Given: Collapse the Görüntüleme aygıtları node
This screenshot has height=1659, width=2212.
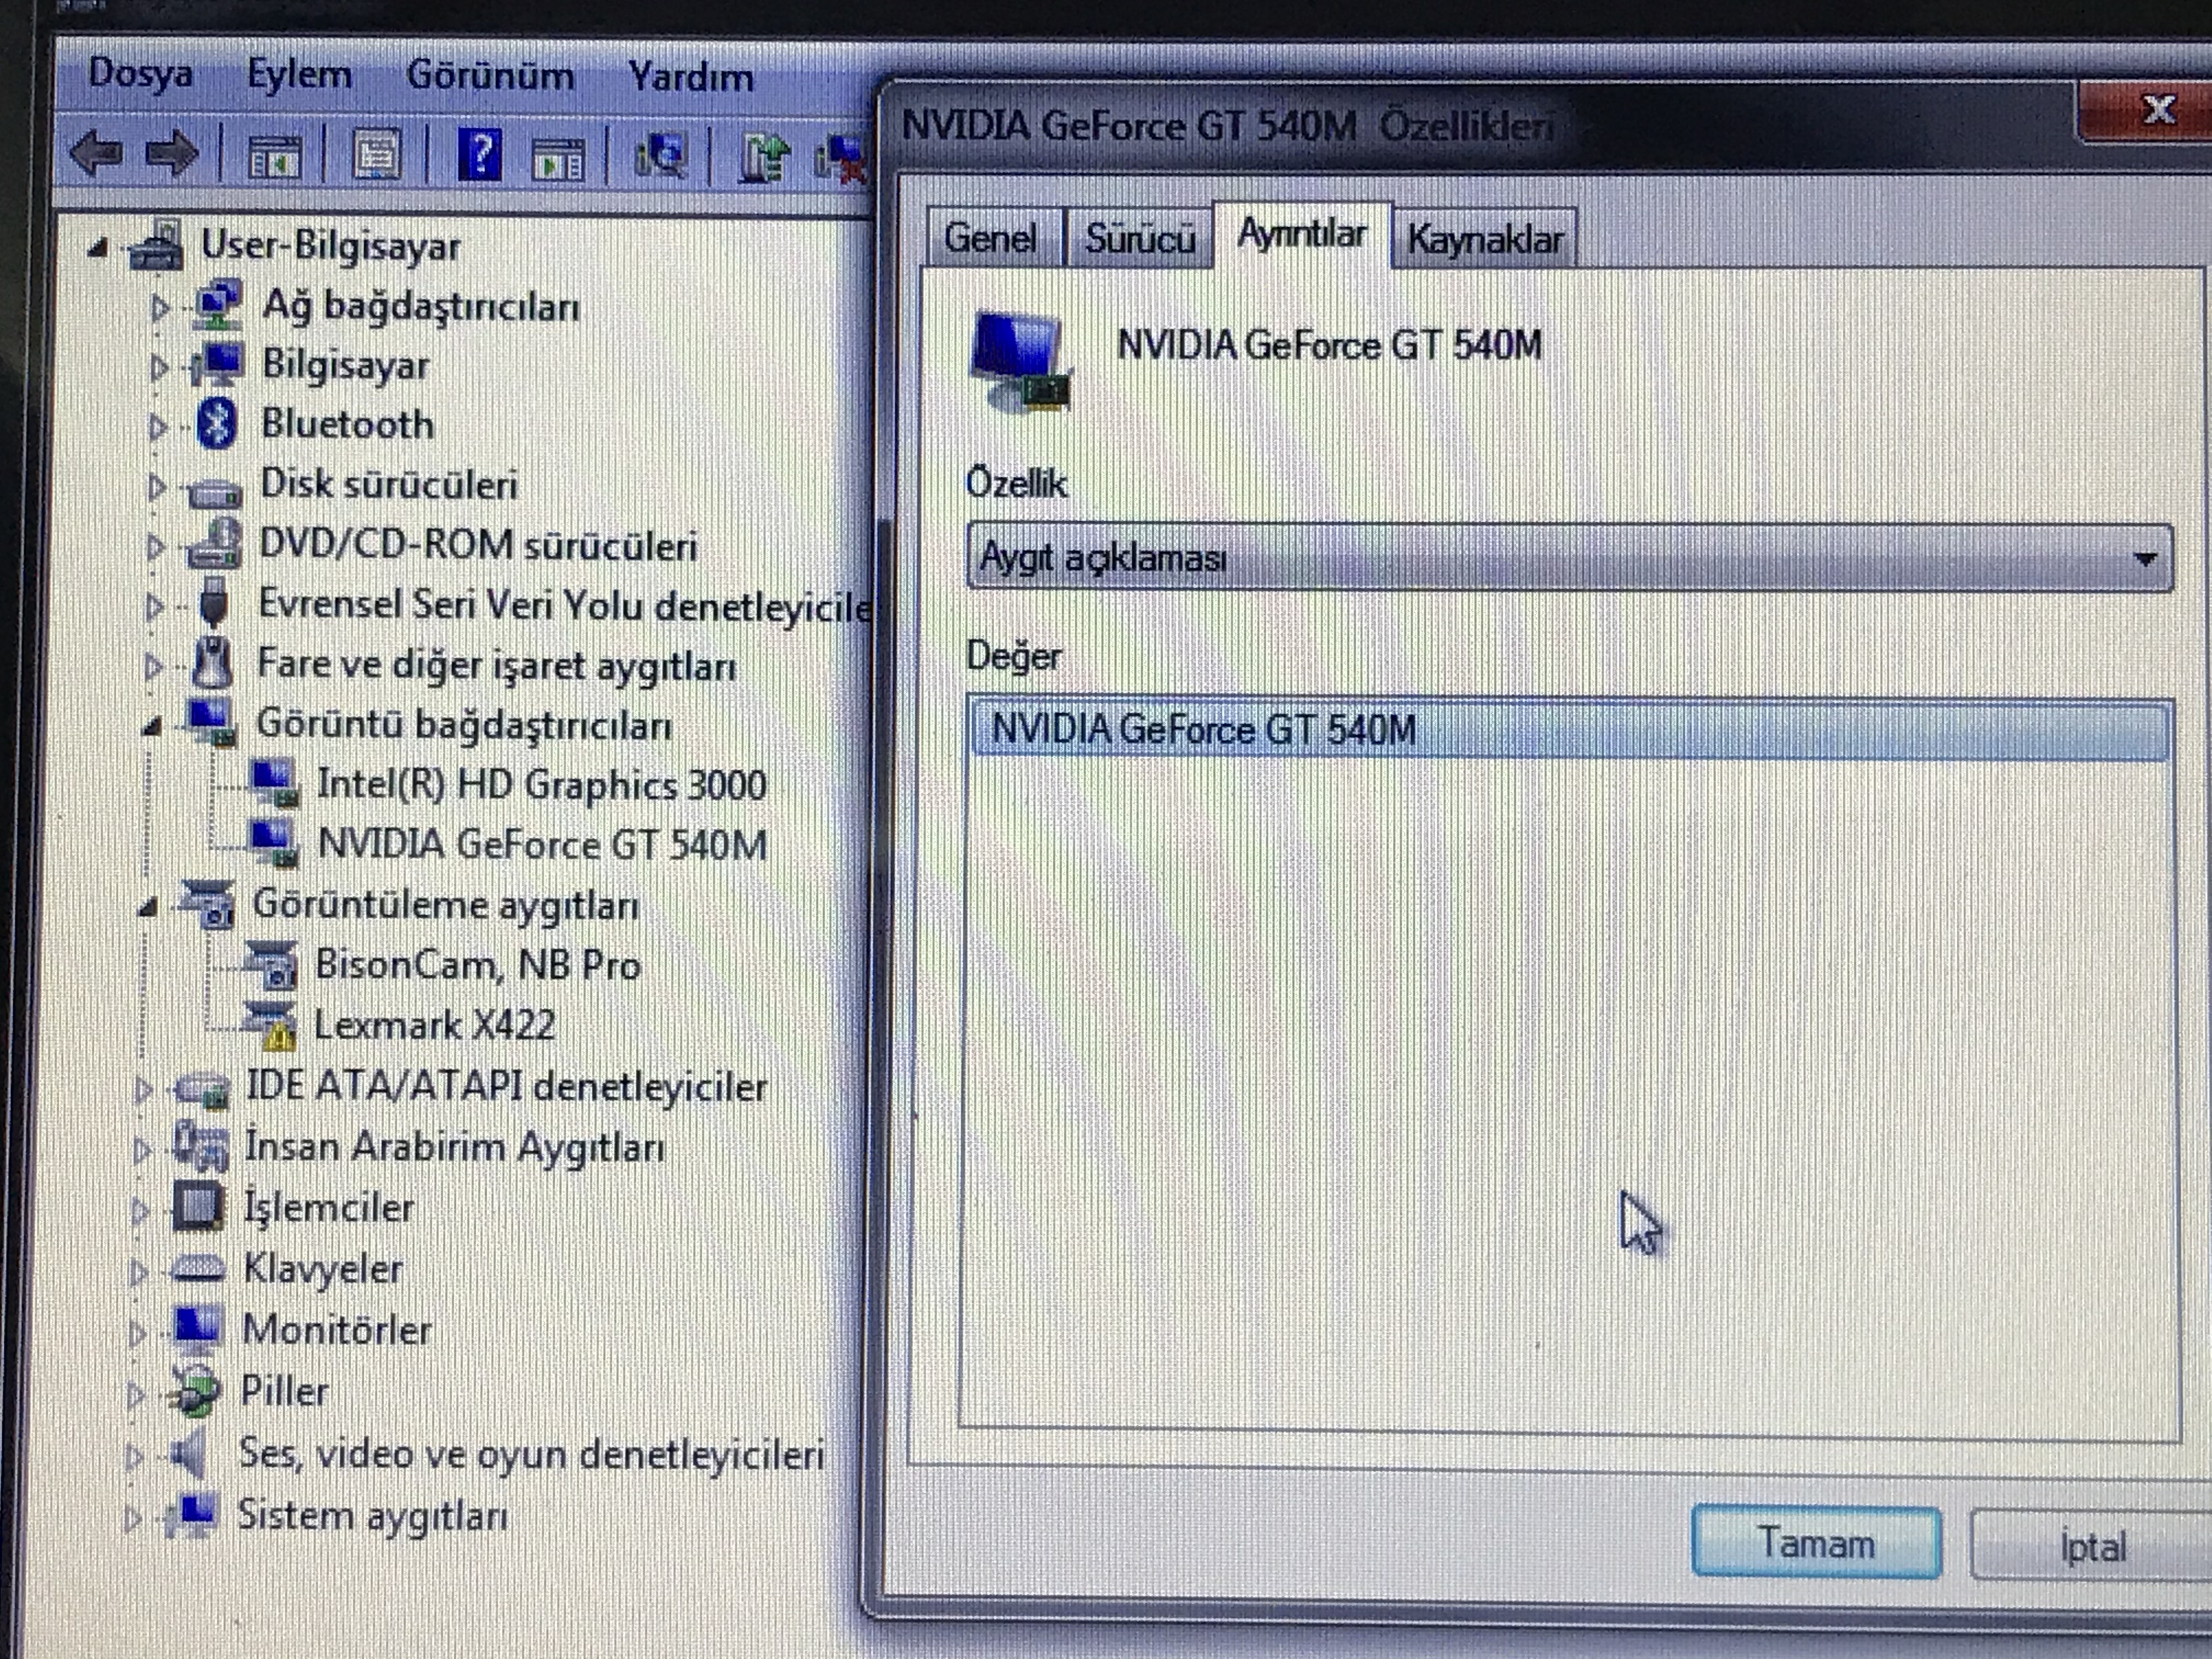Looking at the screenshot, I should point(147,907).
